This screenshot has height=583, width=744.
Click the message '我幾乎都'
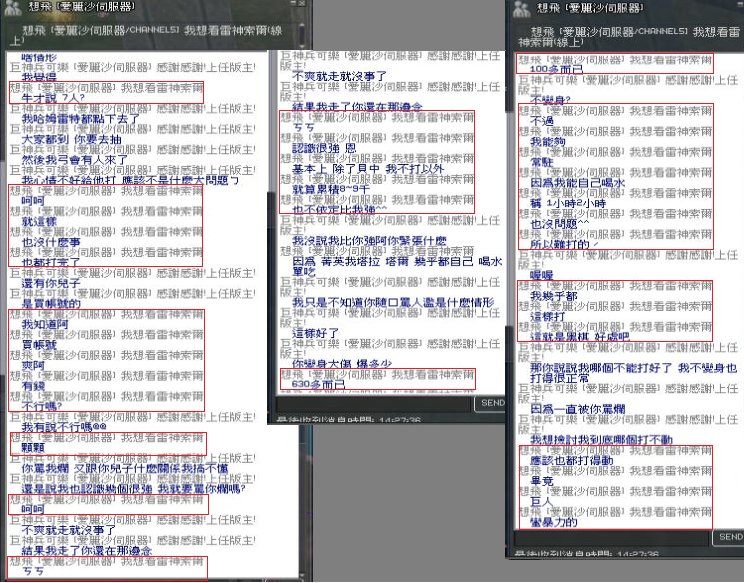click(x=554, y=296)
